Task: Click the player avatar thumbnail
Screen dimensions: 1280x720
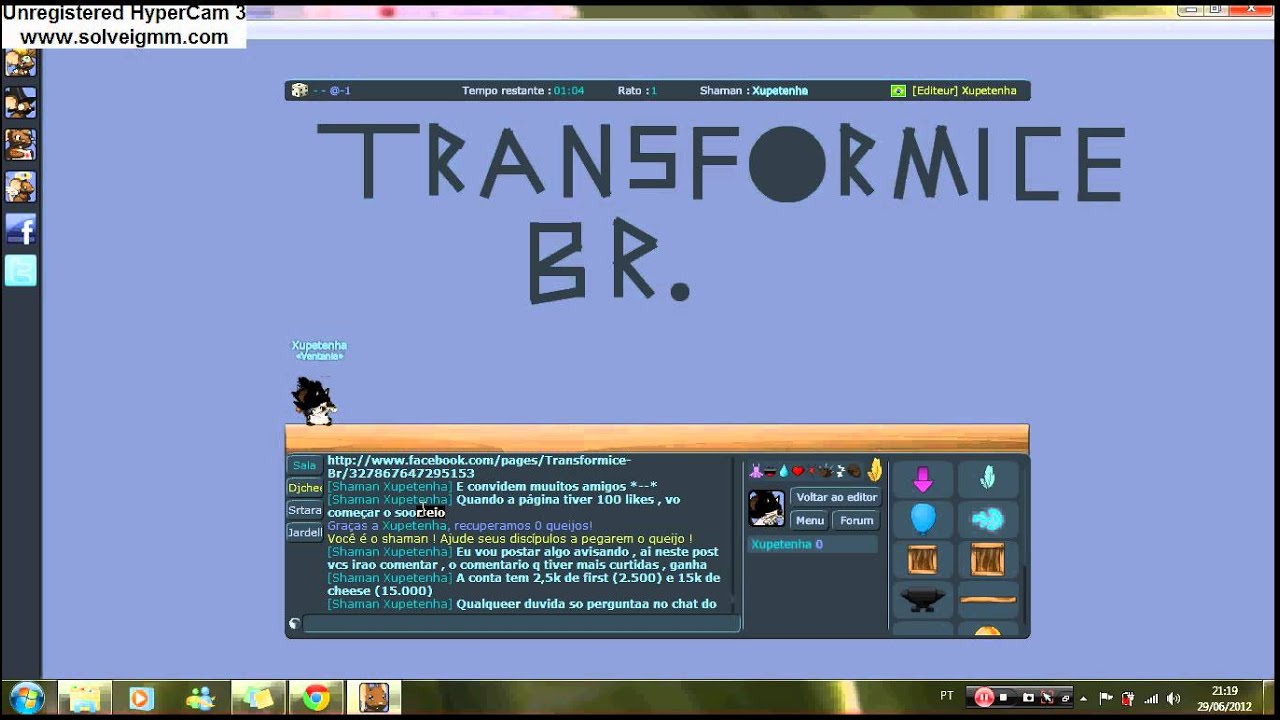Action: [x=767, y=508]
